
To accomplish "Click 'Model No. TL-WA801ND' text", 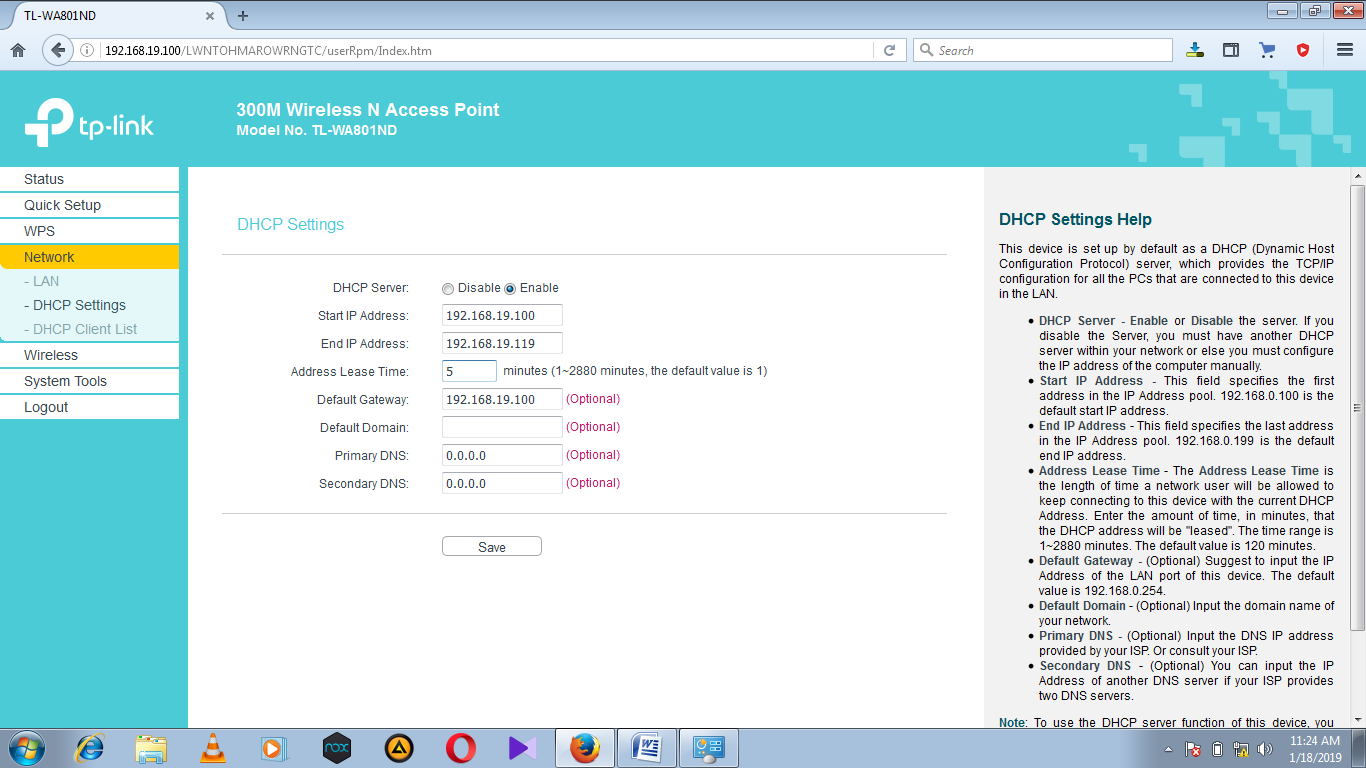I will (316, 130).
